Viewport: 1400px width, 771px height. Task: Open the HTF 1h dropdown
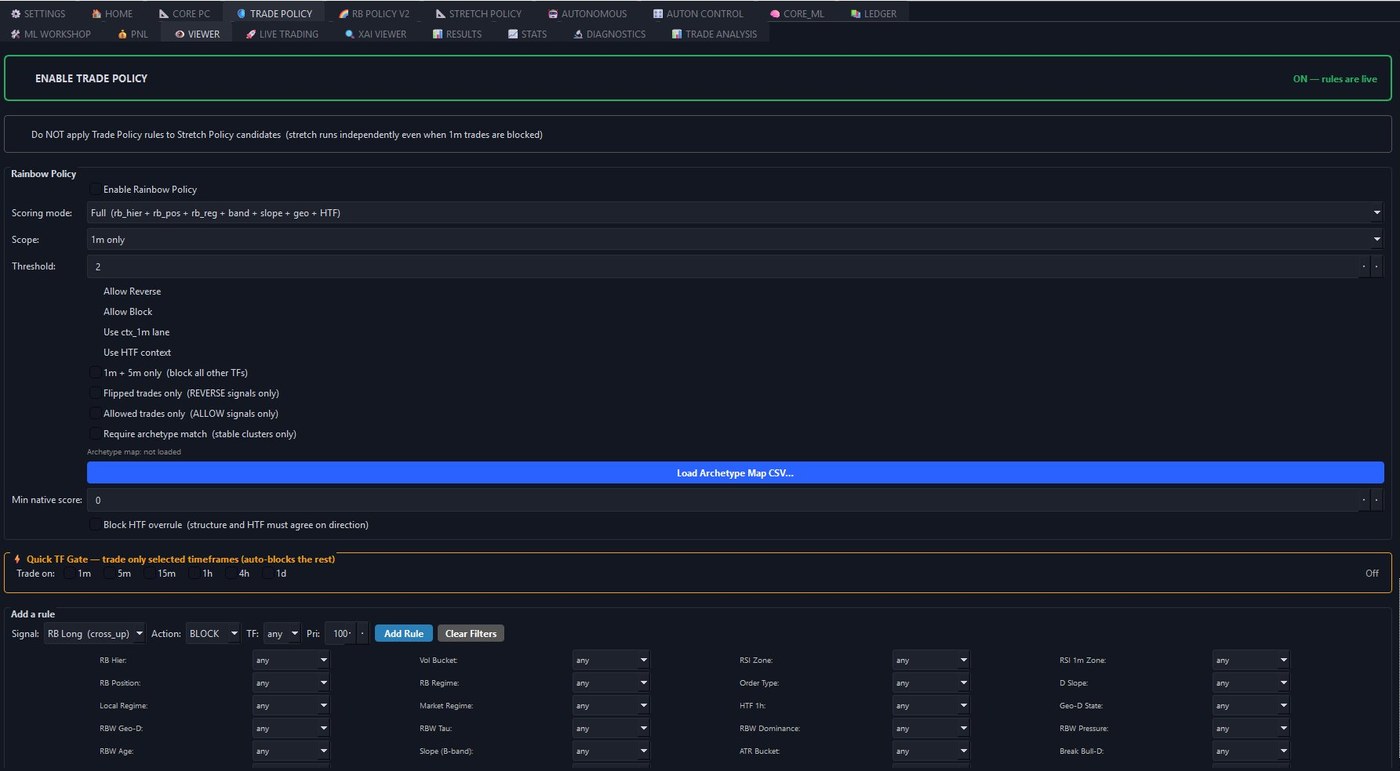point(931,706)
